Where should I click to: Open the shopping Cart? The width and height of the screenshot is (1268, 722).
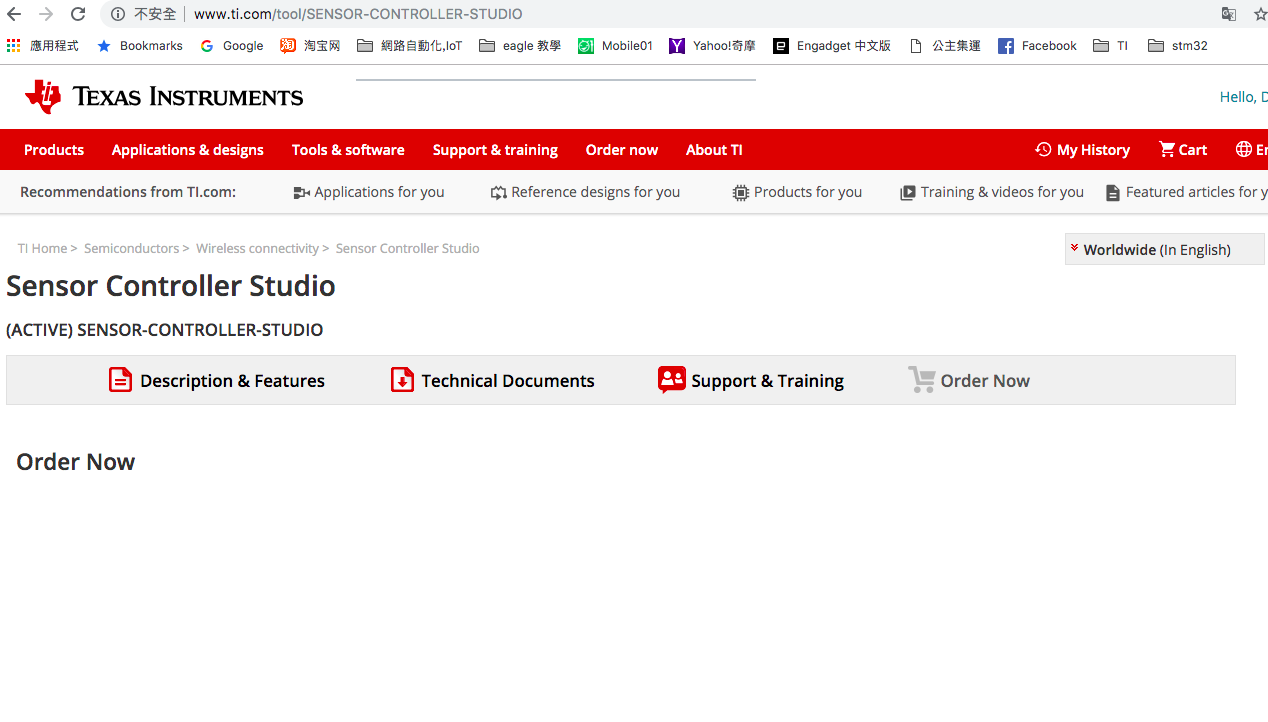coord(1183,150)
